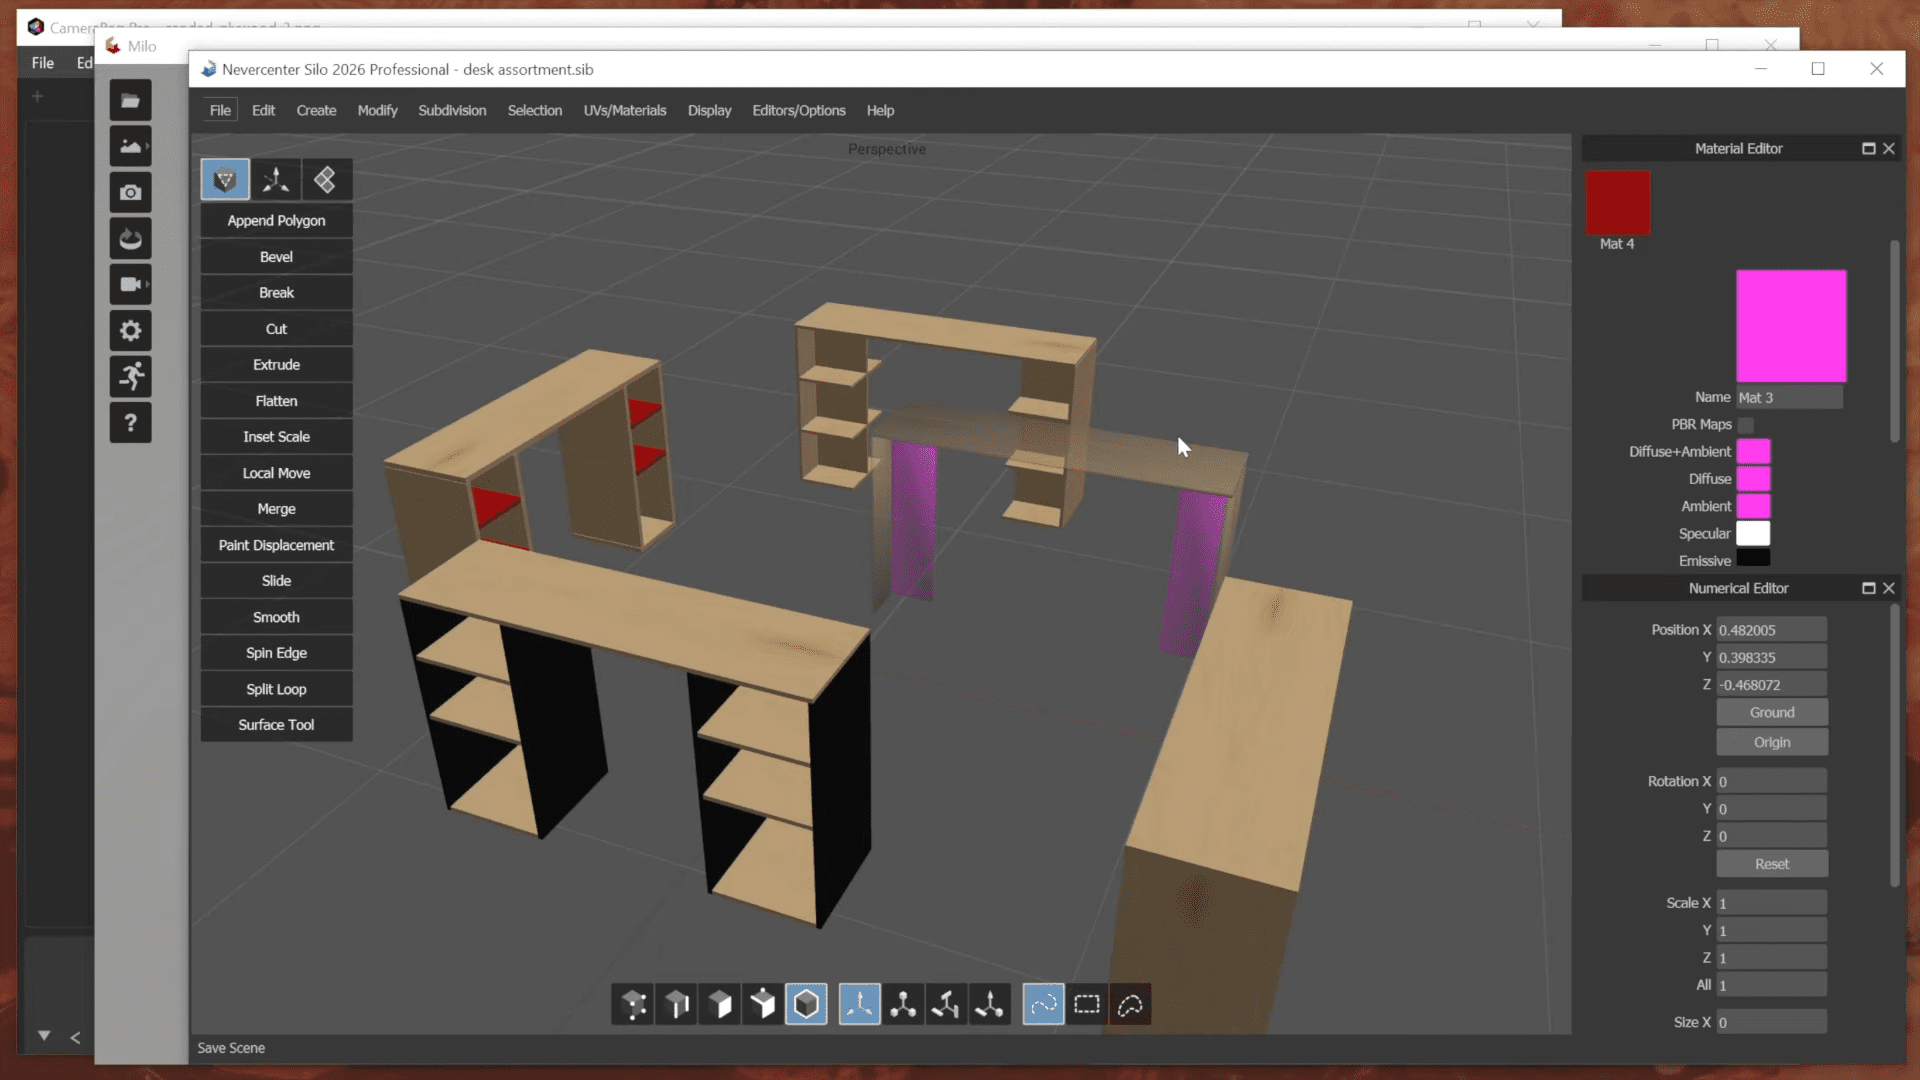Select object selection mode cube icon

(x=806, y=1004)
